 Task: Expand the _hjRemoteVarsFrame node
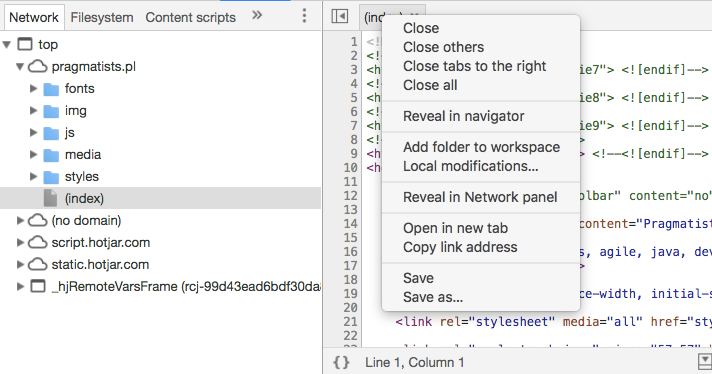coord(20,286)
